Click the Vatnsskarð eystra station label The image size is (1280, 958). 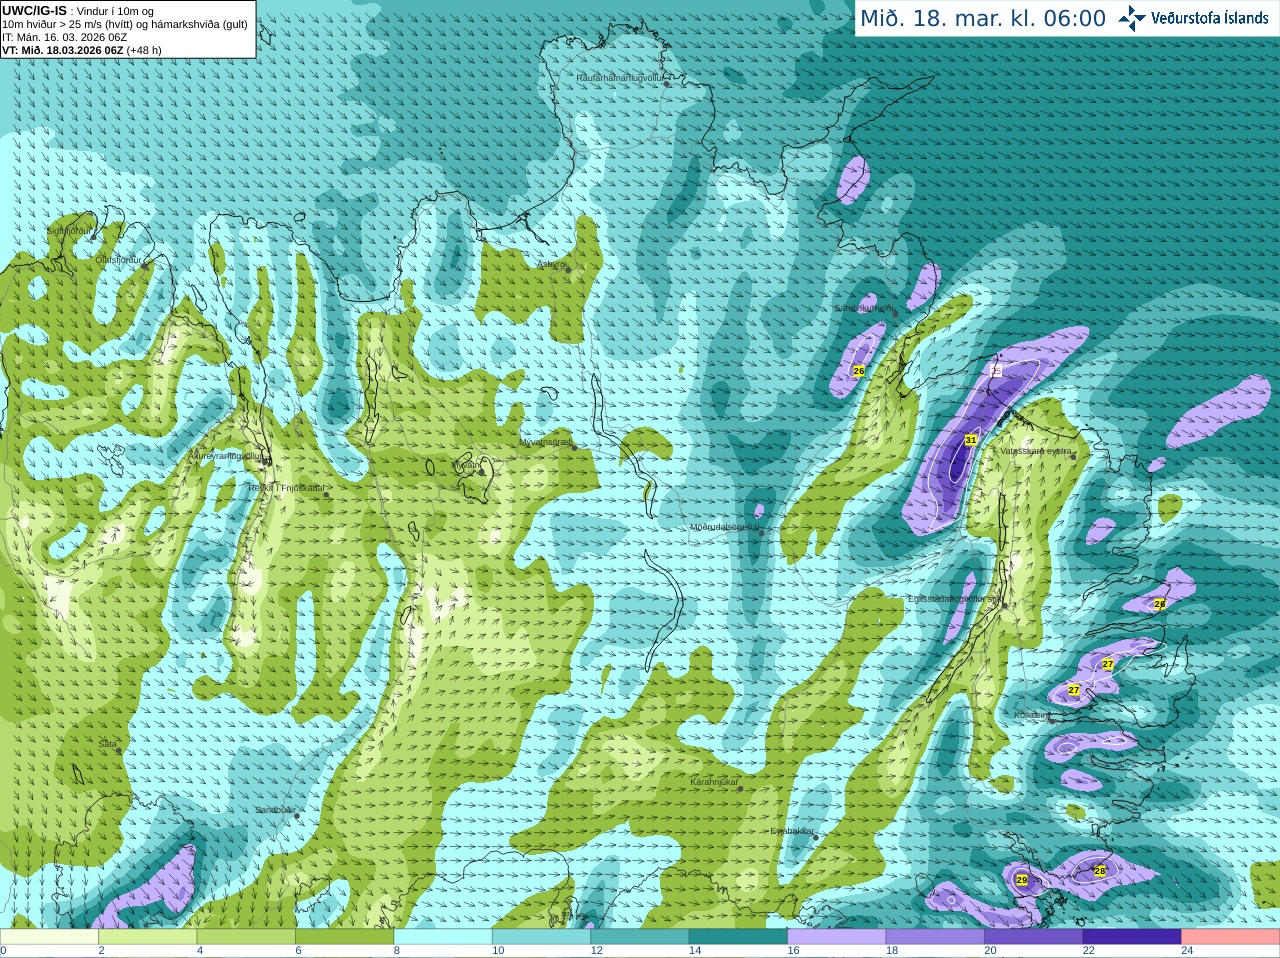click(x=1036, y=451)
